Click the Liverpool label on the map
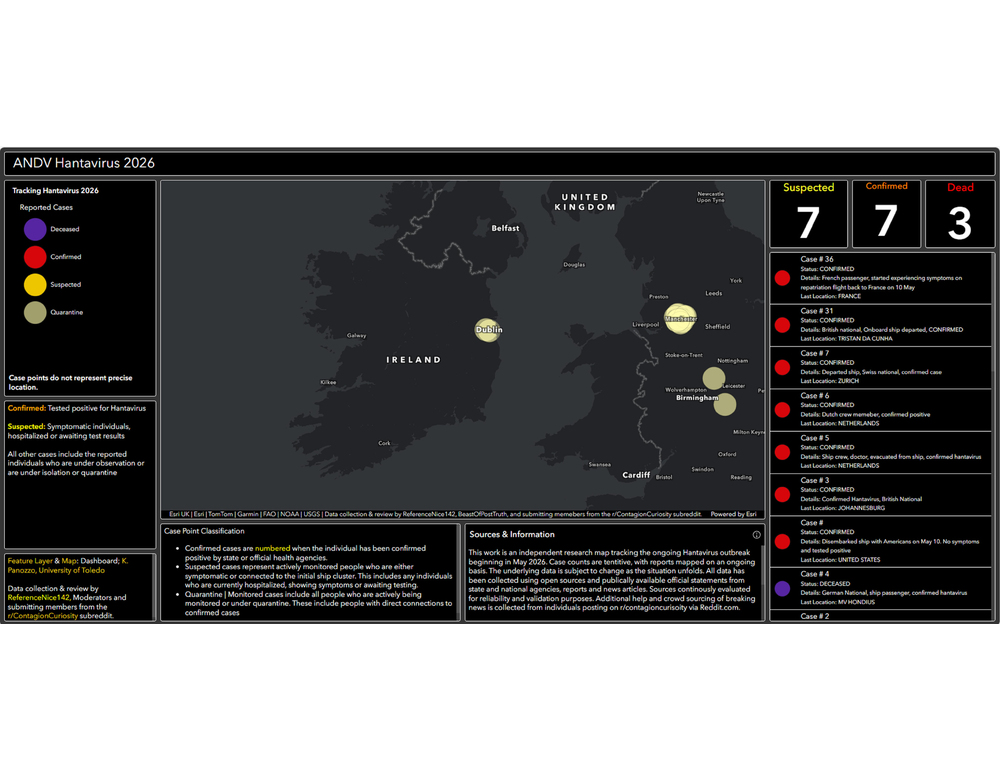Screen dimensions: 1000x770 645,325
